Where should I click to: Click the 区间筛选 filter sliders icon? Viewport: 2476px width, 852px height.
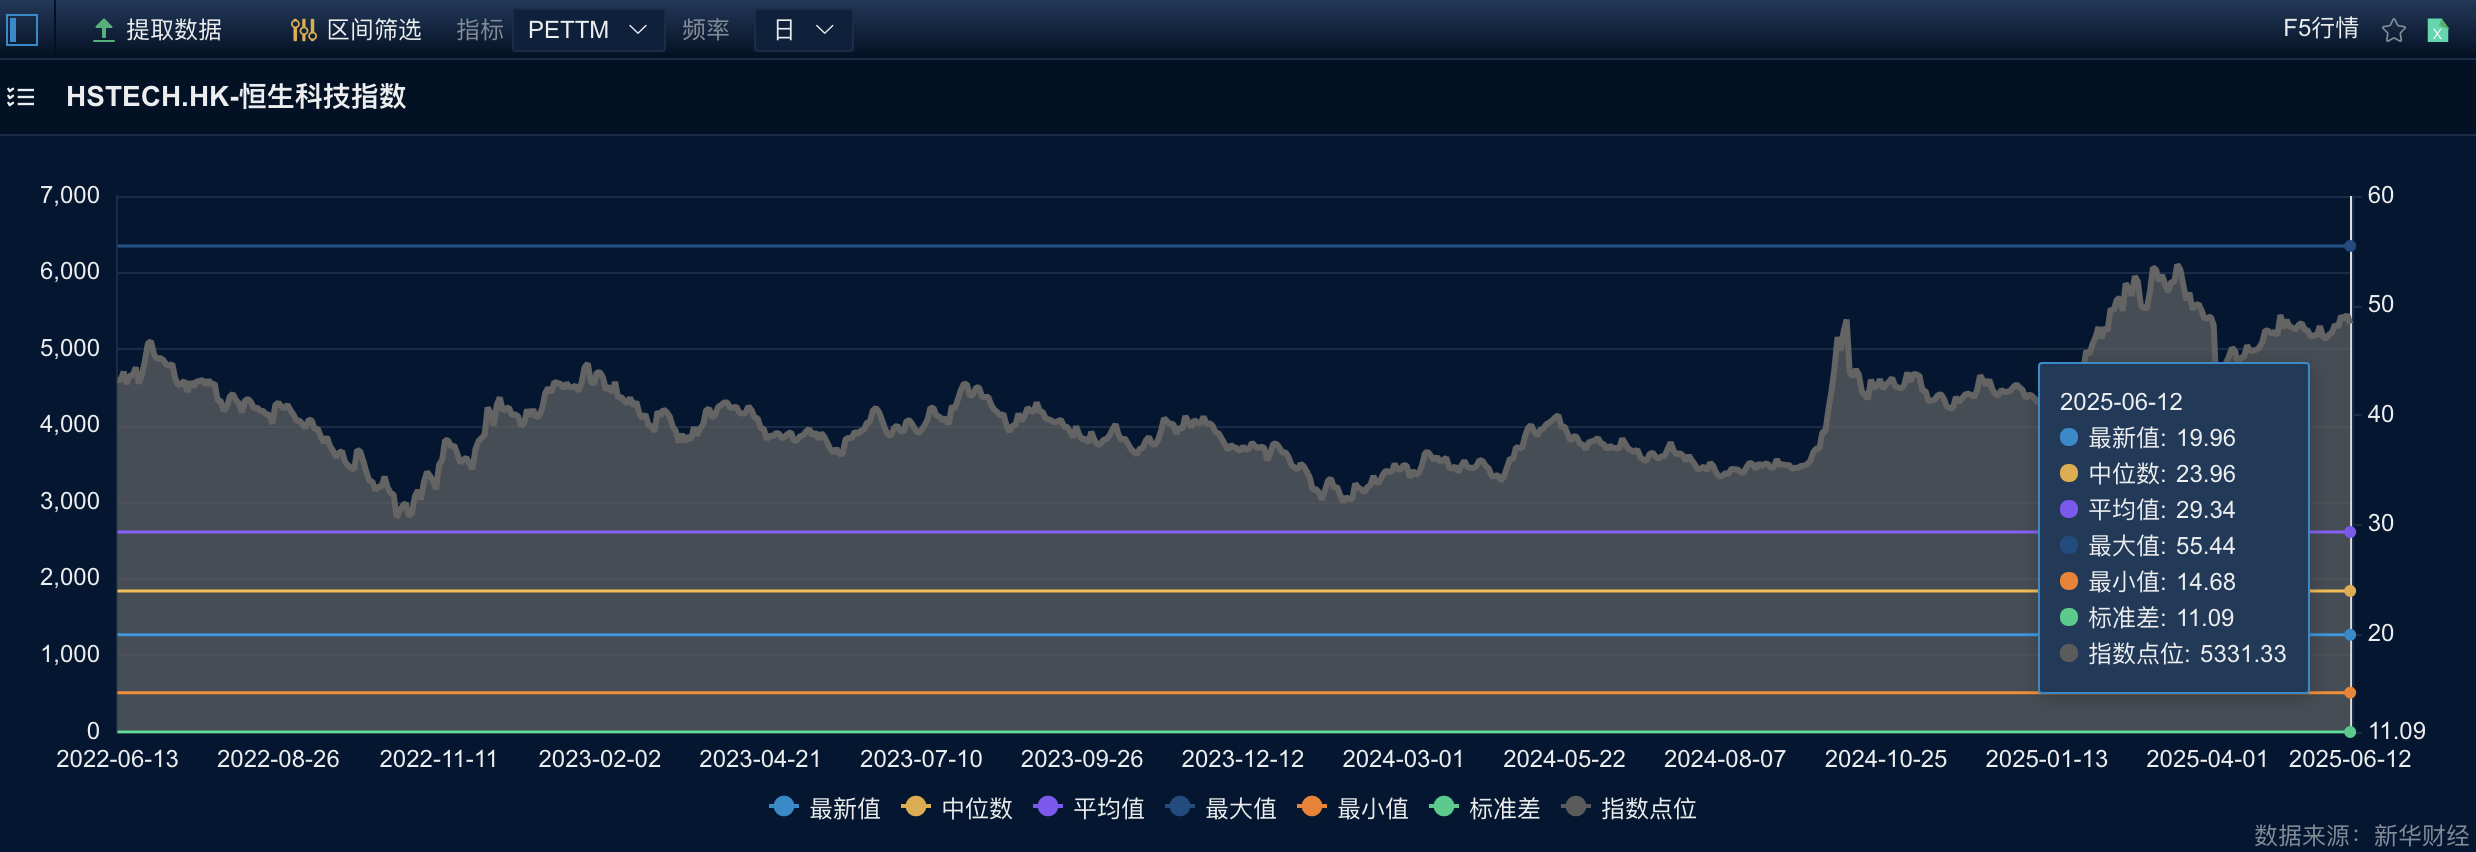point(303,31)
